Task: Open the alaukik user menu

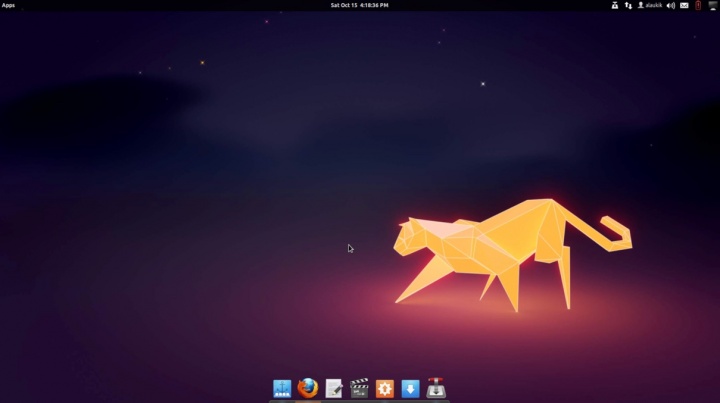Action: point(650,5)
